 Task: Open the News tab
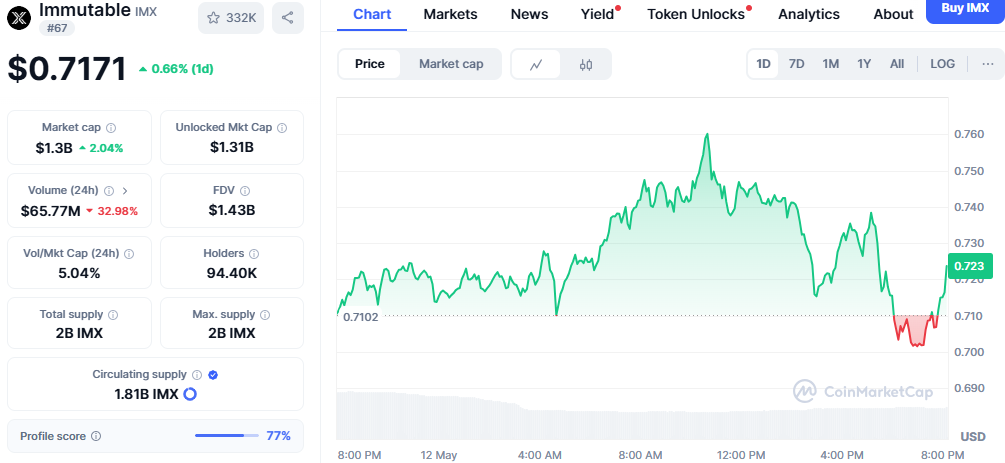coord(529,14)
